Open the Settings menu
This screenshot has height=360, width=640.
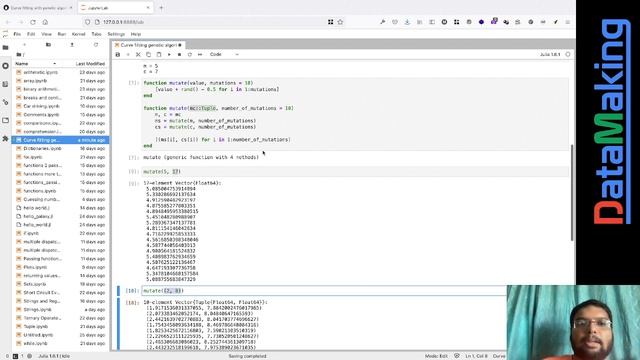(116, 34)
